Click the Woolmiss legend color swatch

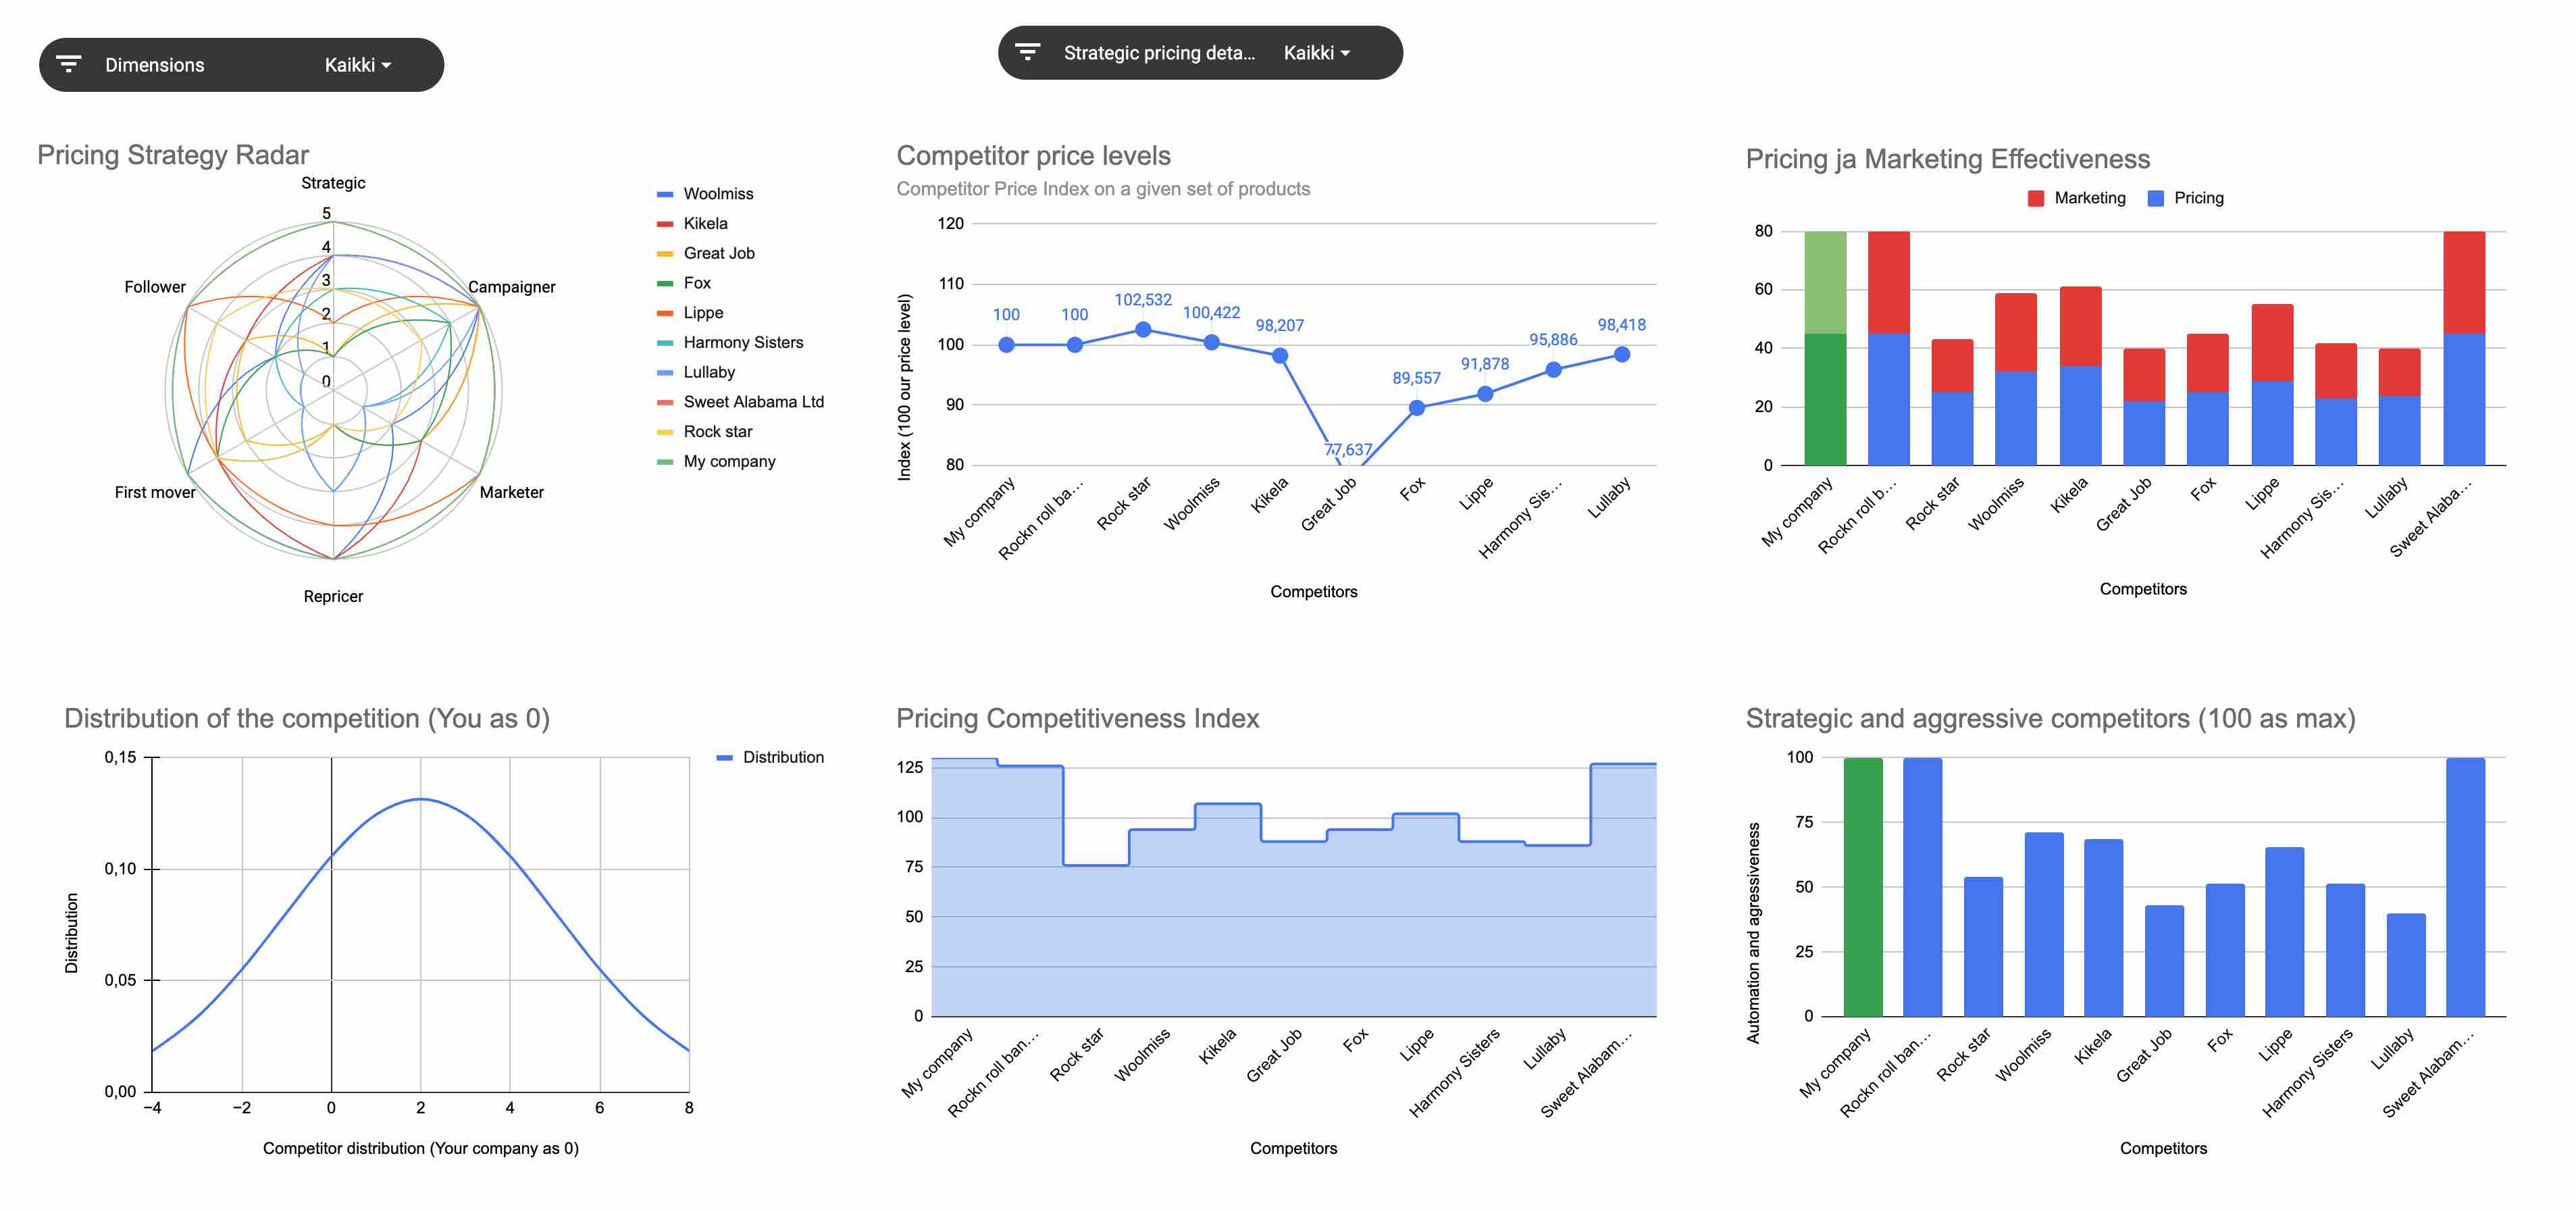[665, 194]
